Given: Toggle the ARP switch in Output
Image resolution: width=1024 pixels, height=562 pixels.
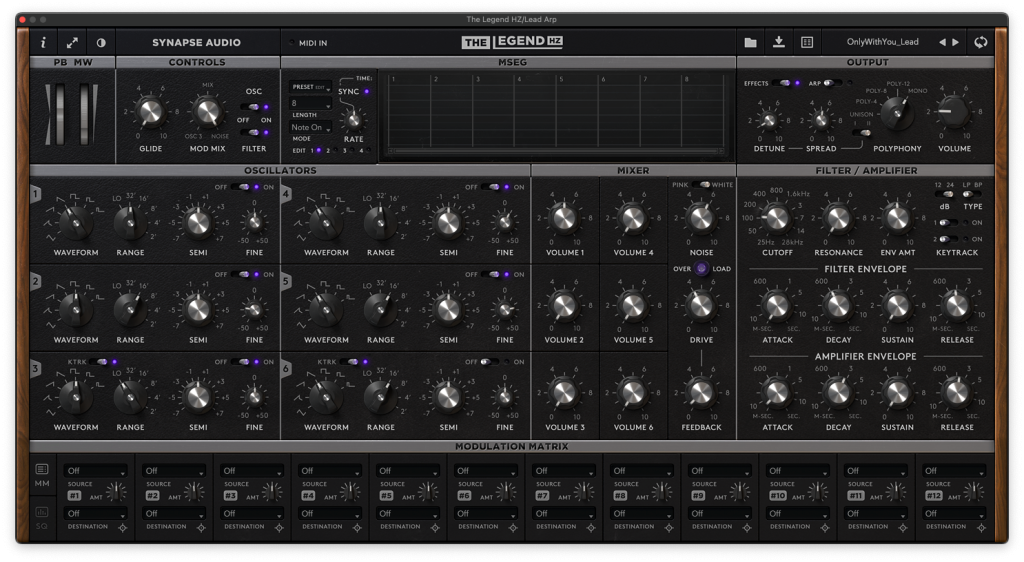Looking at the screenshot, I should click(x=831, y=83).
